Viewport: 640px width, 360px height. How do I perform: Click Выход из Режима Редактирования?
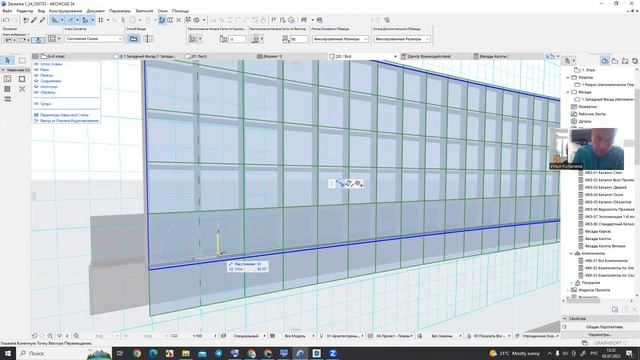coord(69,121)
